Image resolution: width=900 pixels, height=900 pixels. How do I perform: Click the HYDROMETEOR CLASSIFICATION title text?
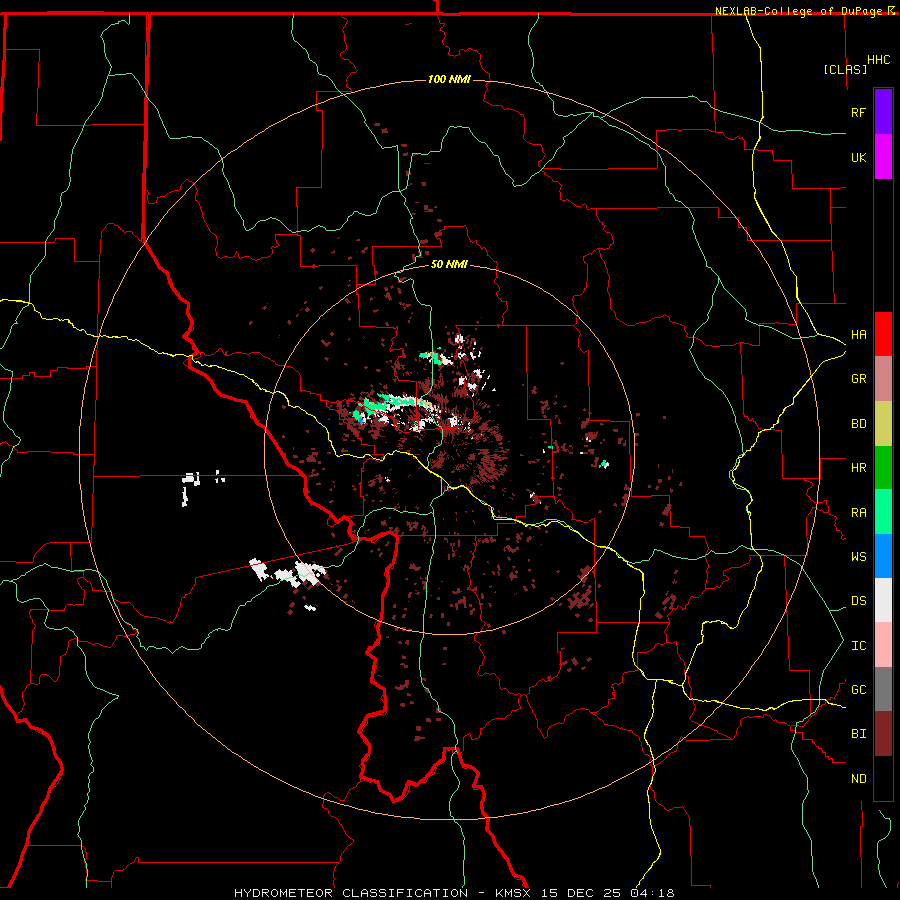pyautogui.click(x=351, y=893)
